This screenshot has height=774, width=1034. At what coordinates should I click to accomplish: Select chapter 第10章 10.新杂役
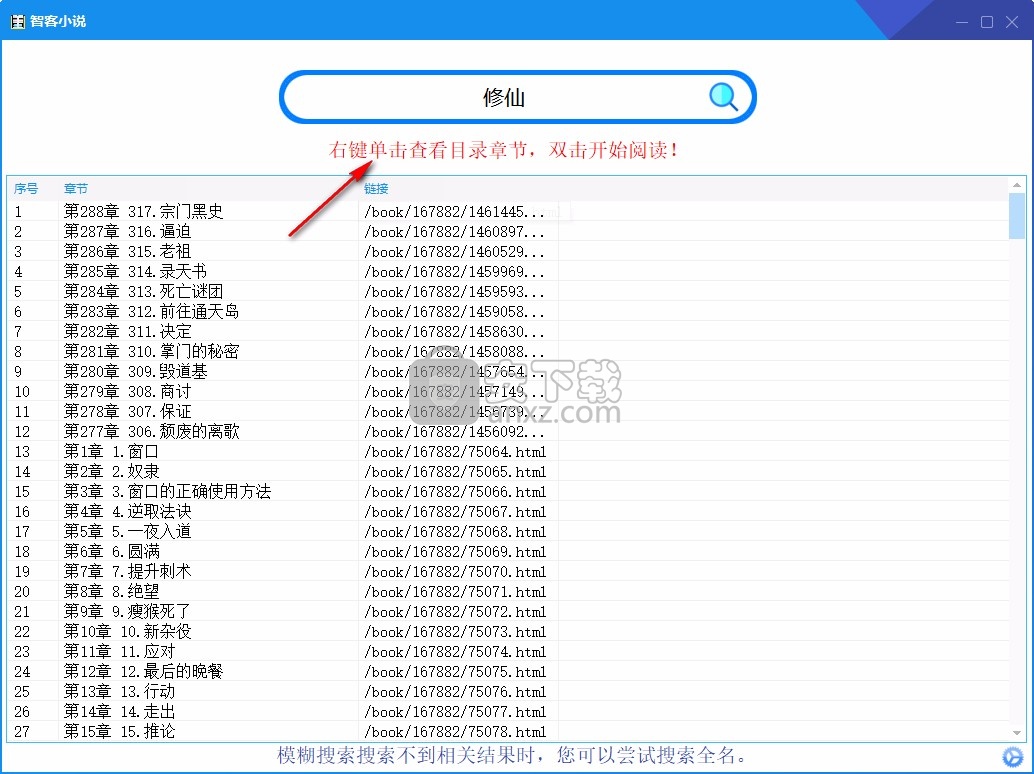pos(127,631)
